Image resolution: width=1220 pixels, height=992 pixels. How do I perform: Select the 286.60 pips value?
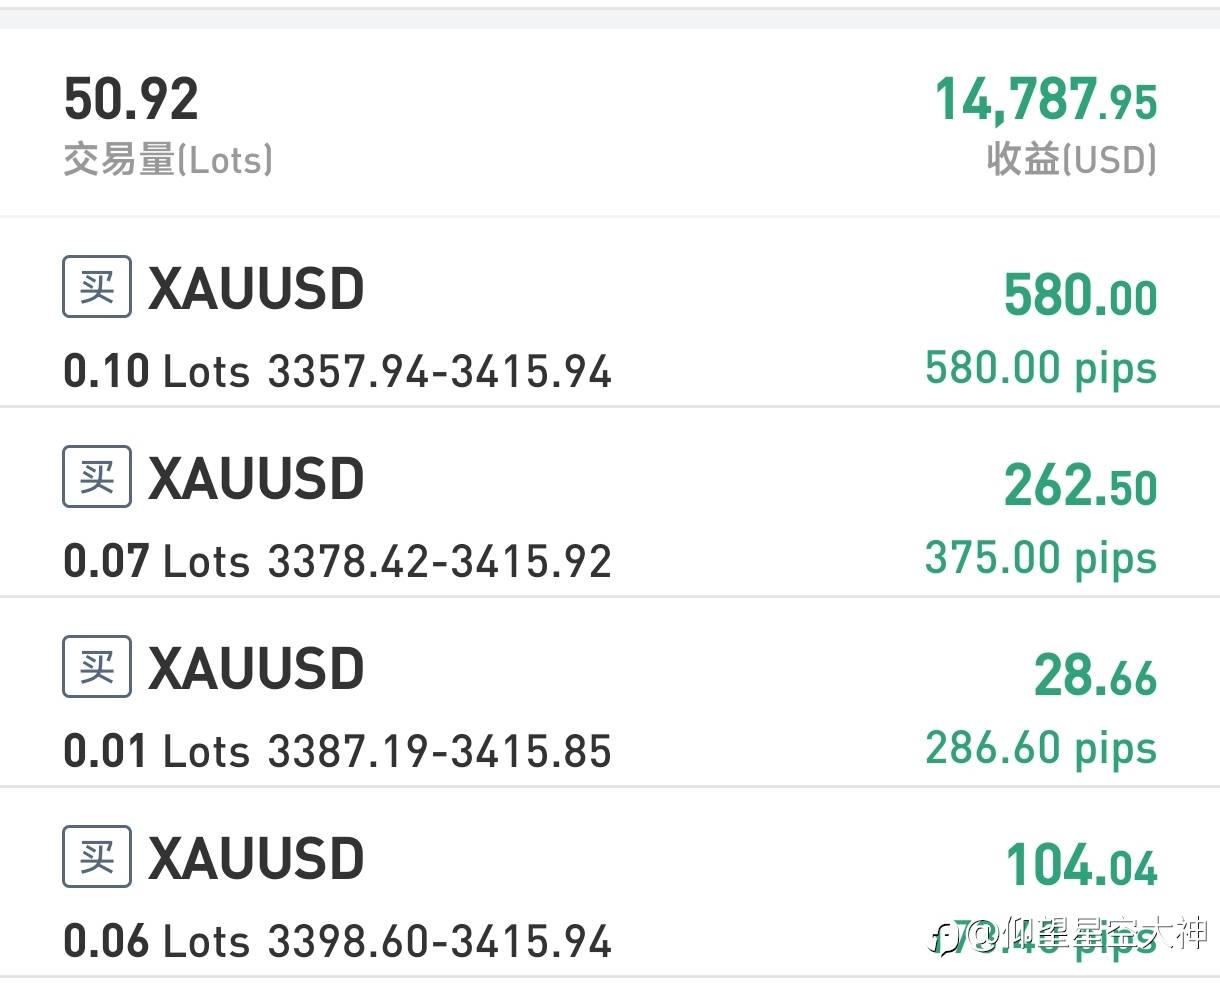coord(1041,748)
